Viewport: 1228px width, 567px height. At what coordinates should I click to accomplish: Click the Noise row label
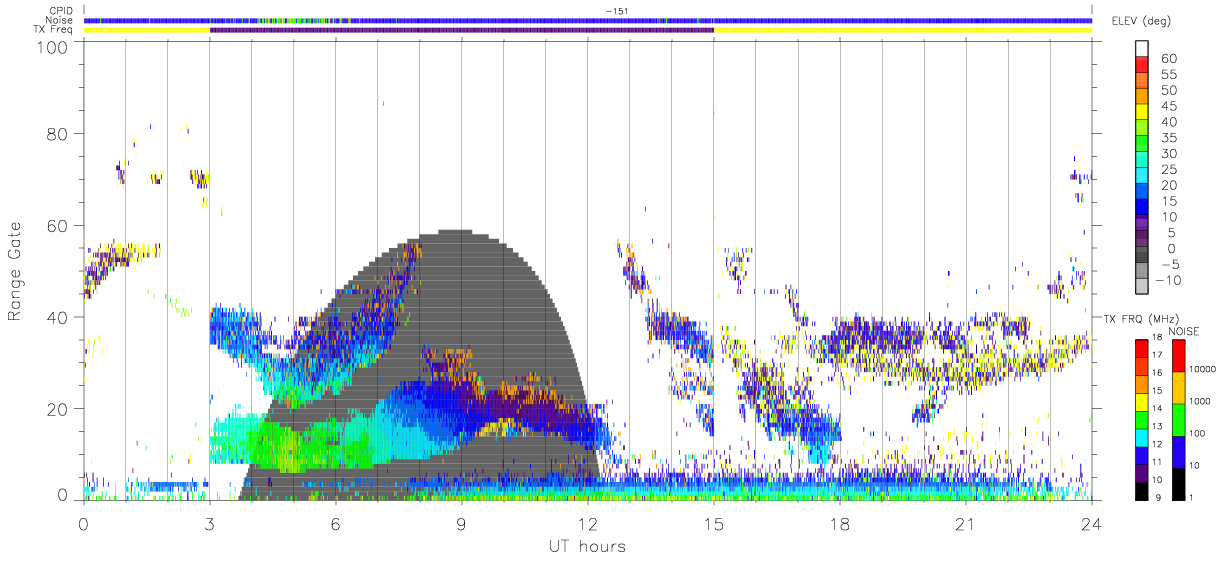pos(61,20)
